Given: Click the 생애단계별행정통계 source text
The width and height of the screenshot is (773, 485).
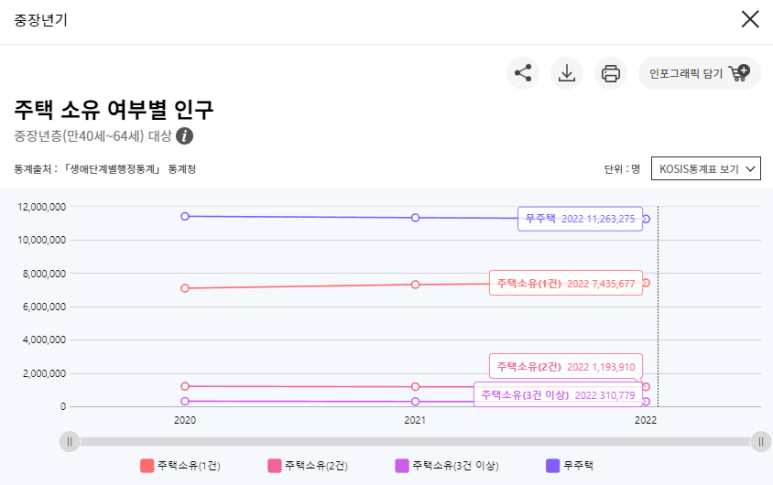Looking at the screenshot, I should pyautogui.click(x=113, y=169).
